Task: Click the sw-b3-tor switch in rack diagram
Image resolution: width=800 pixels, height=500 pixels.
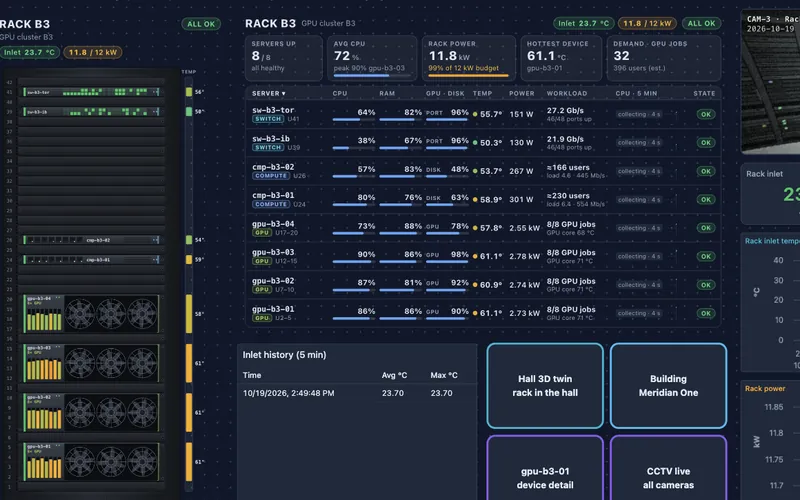Action: (x=91, y=92)
